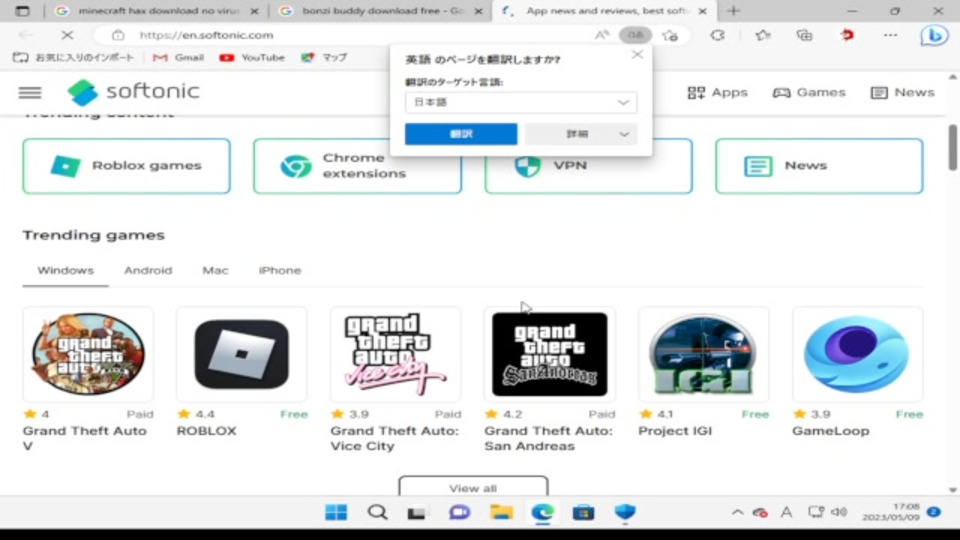
Task: Stop loading the page
Action: [x=67, y=35]
